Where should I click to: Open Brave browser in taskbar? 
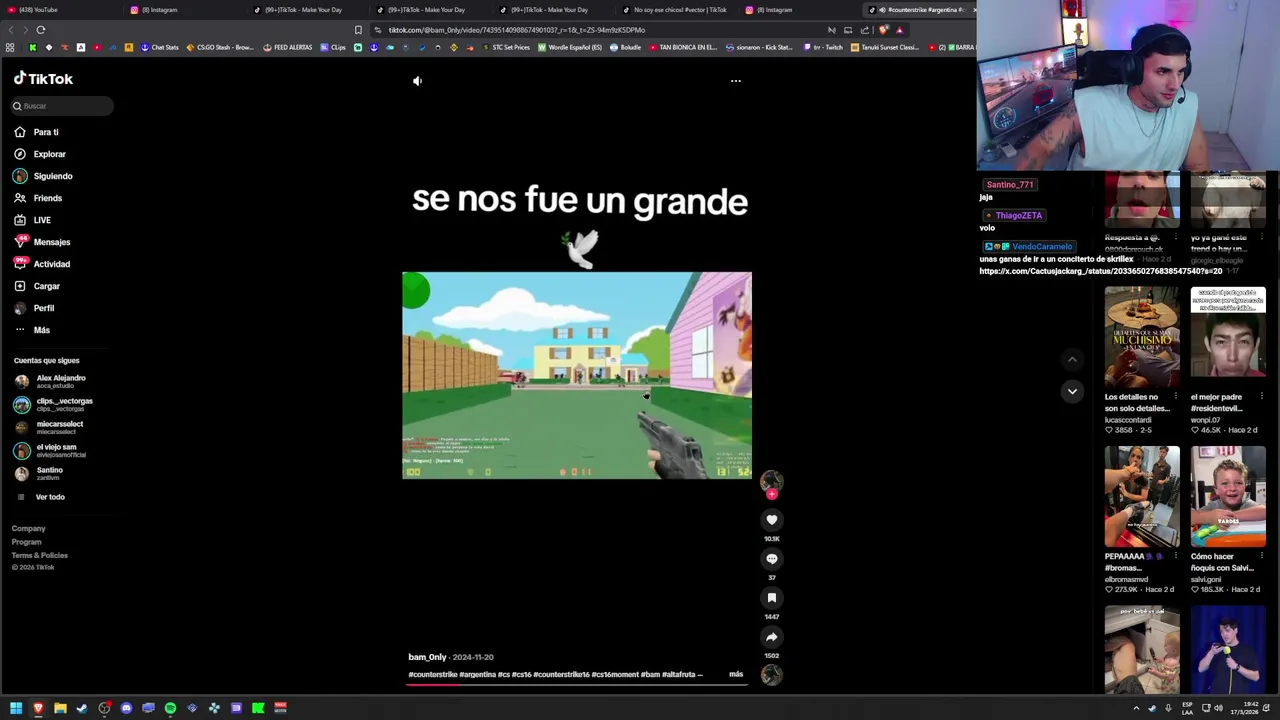point(38,708)
